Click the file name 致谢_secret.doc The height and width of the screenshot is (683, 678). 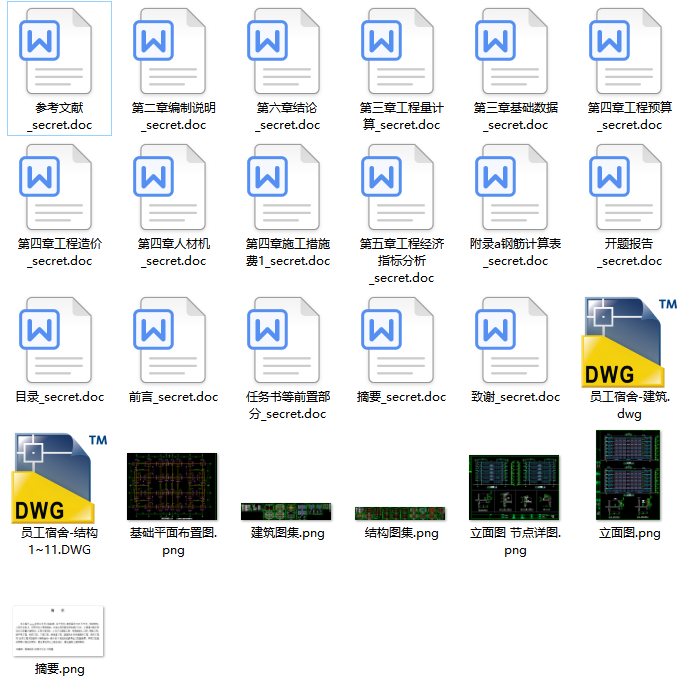point(516,397)
